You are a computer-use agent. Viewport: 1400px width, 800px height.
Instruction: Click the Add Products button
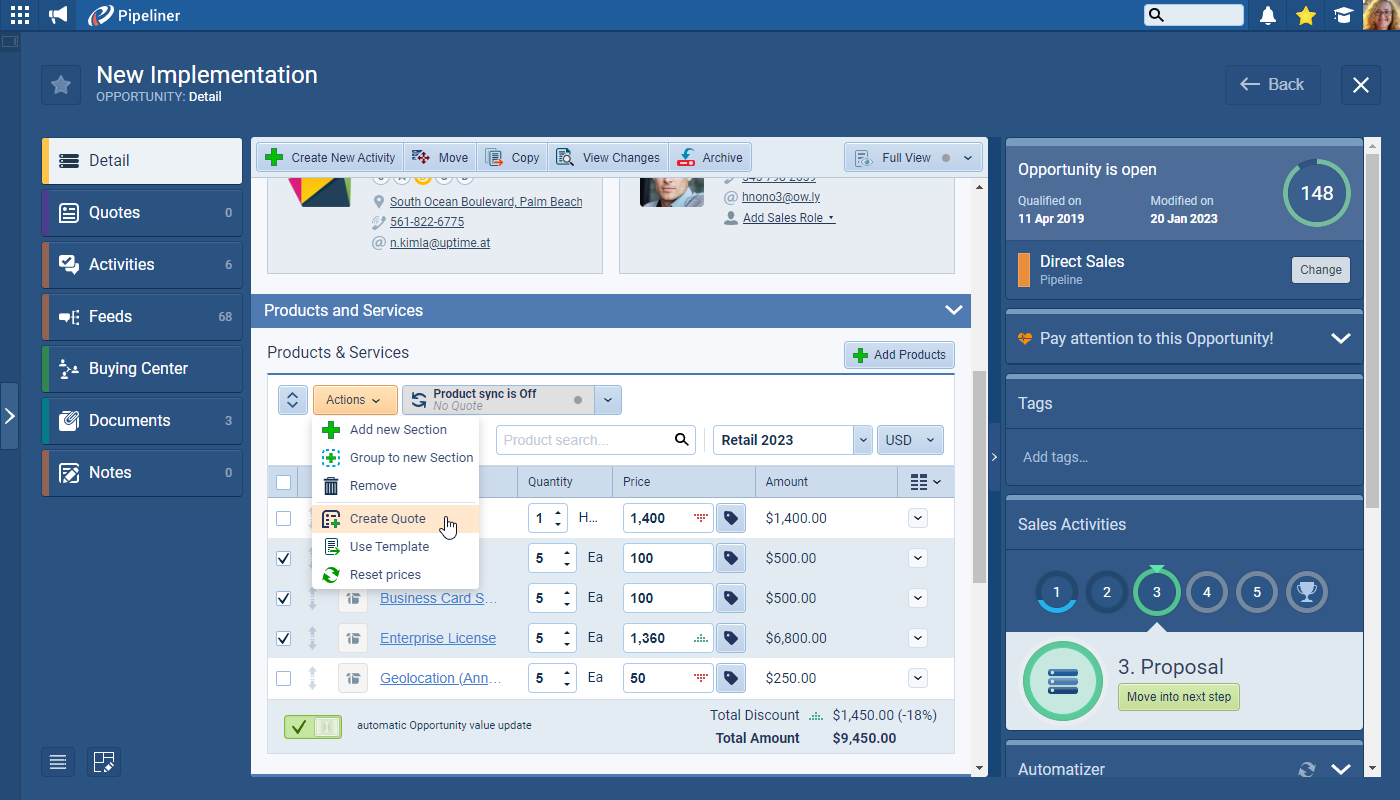click(x=899, y=355)
